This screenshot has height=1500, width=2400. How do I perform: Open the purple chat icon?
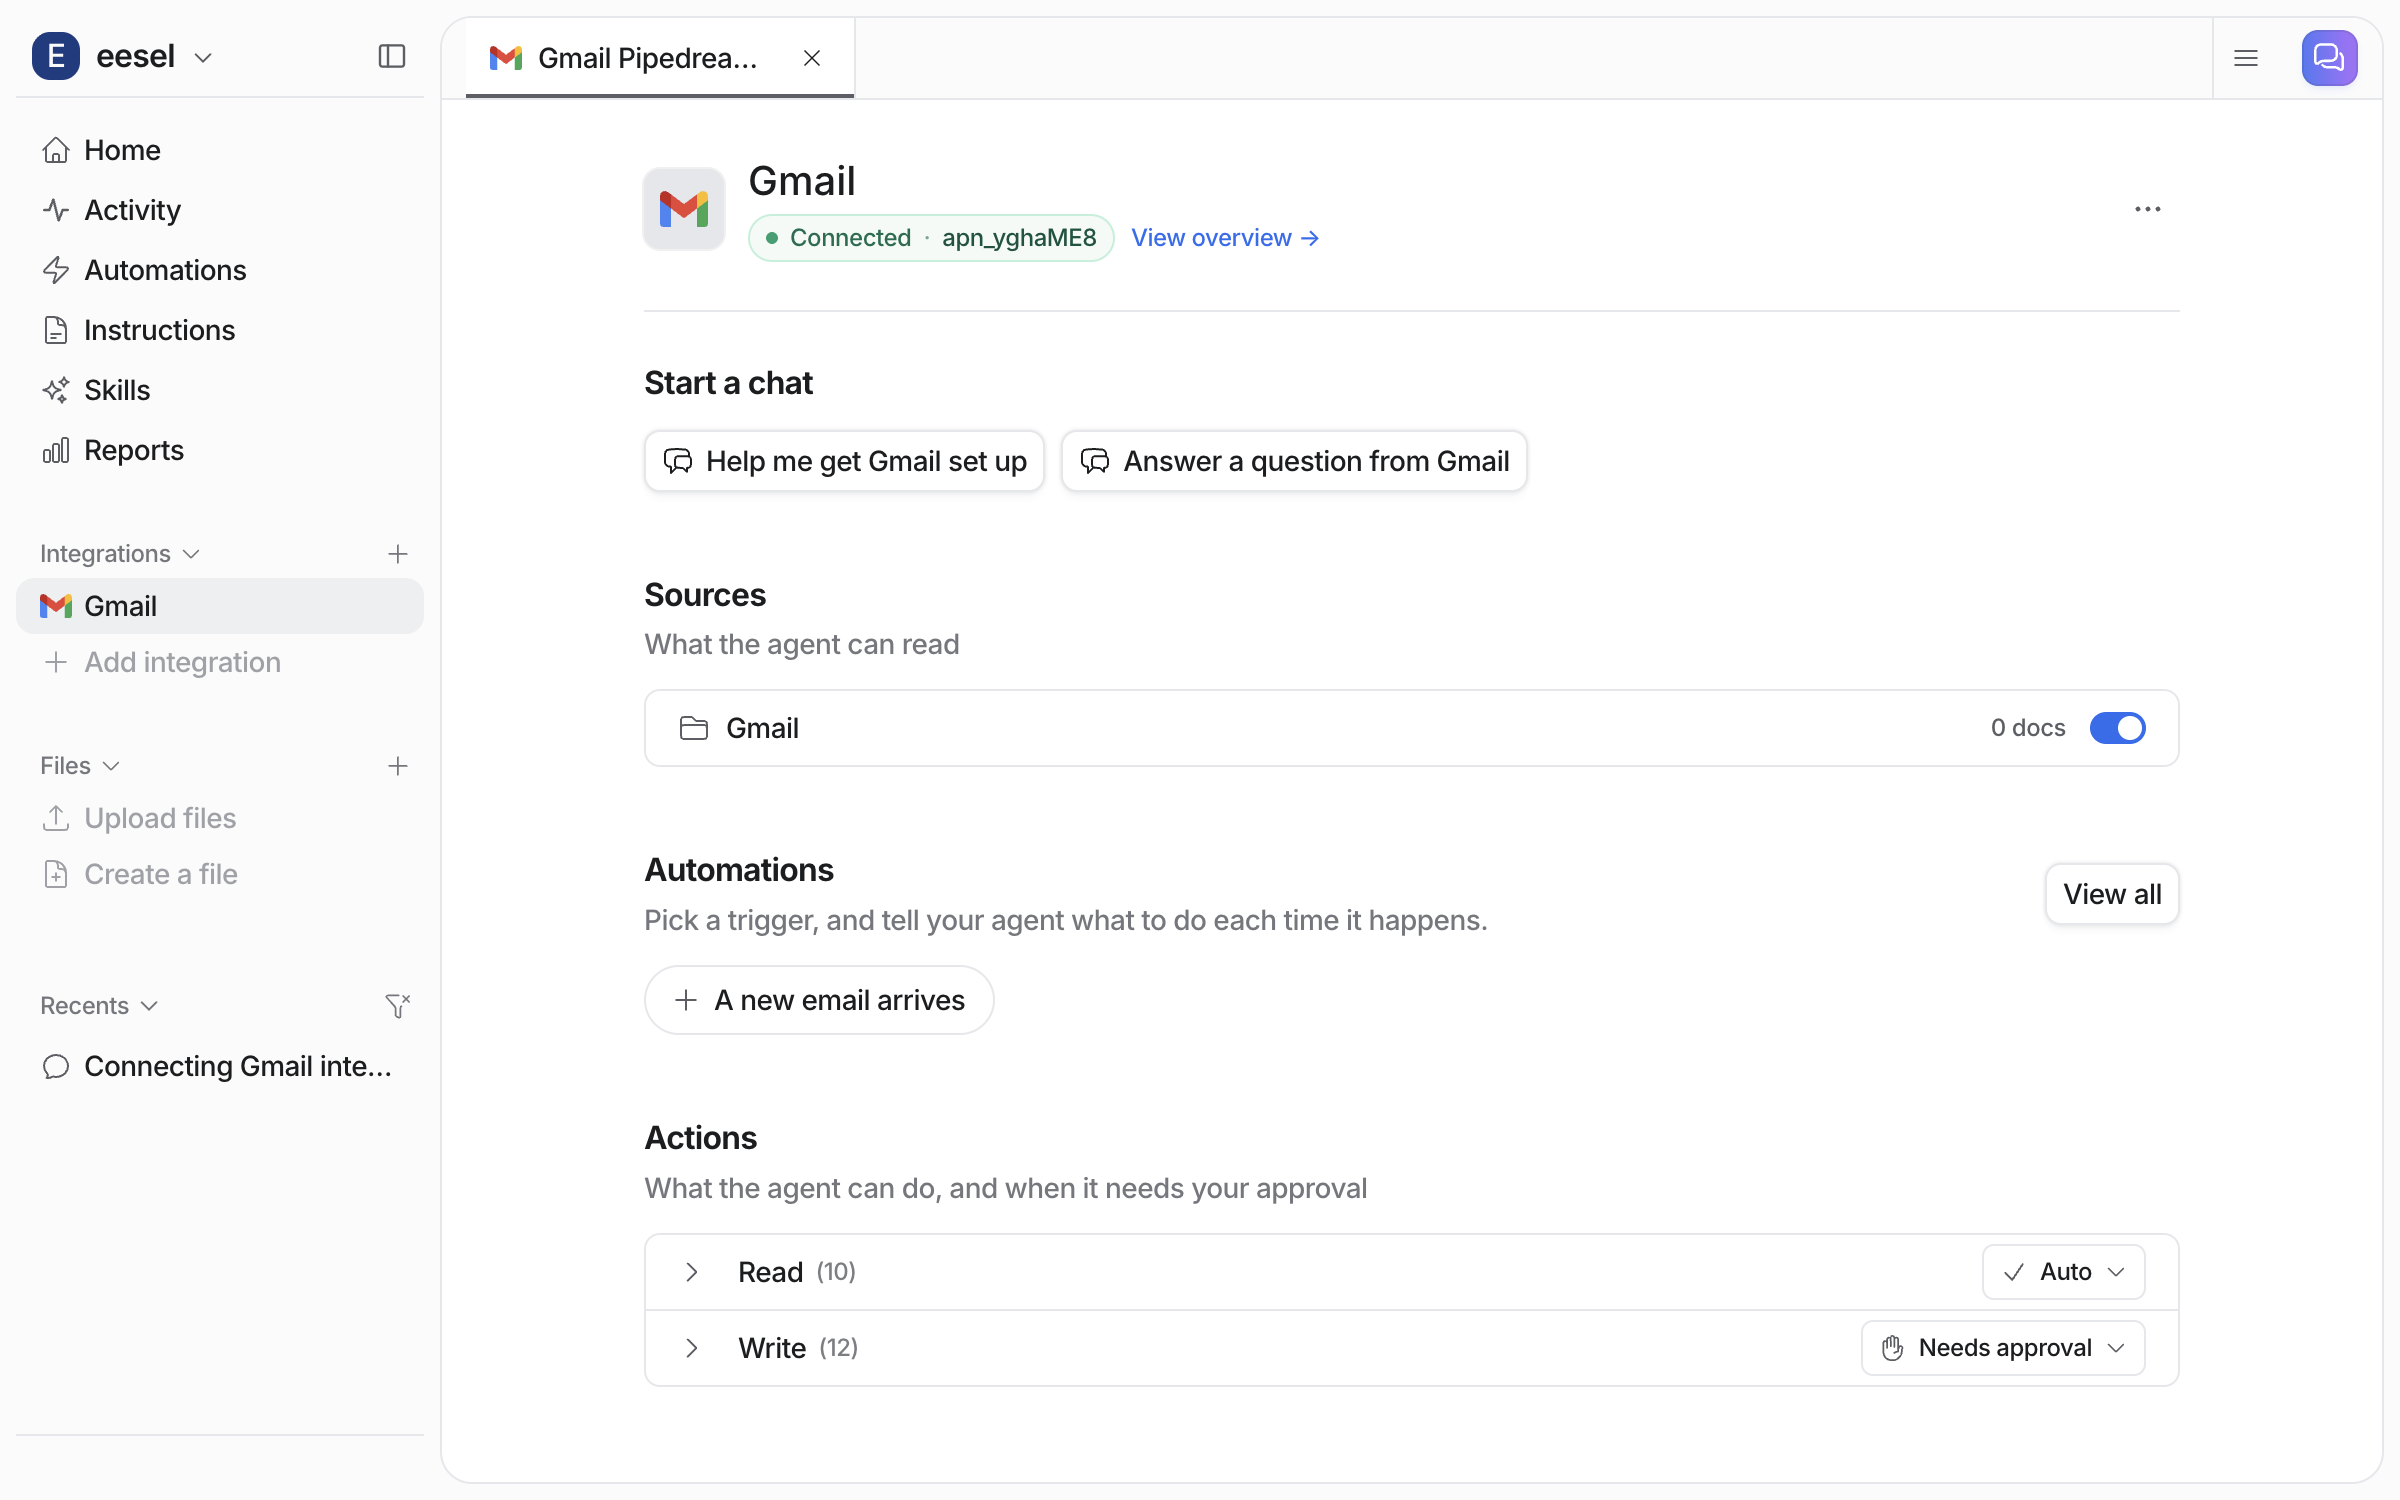[2329, 58]
